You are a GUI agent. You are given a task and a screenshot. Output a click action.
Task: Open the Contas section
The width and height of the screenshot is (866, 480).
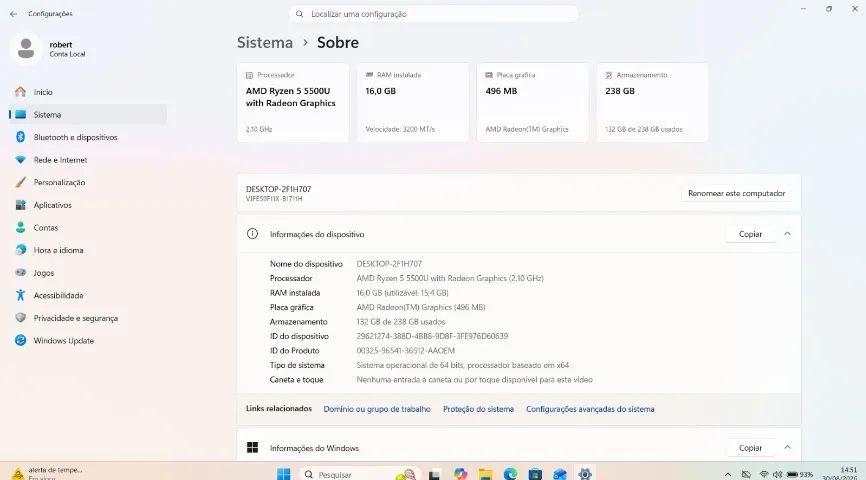tap(88, 228)
